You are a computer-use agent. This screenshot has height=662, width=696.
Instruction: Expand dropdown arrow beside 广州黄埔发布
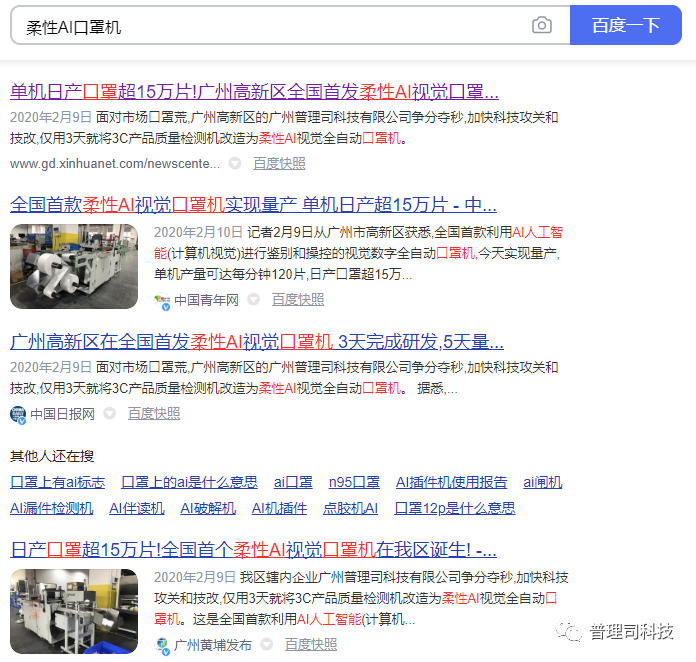coord(266,644)
